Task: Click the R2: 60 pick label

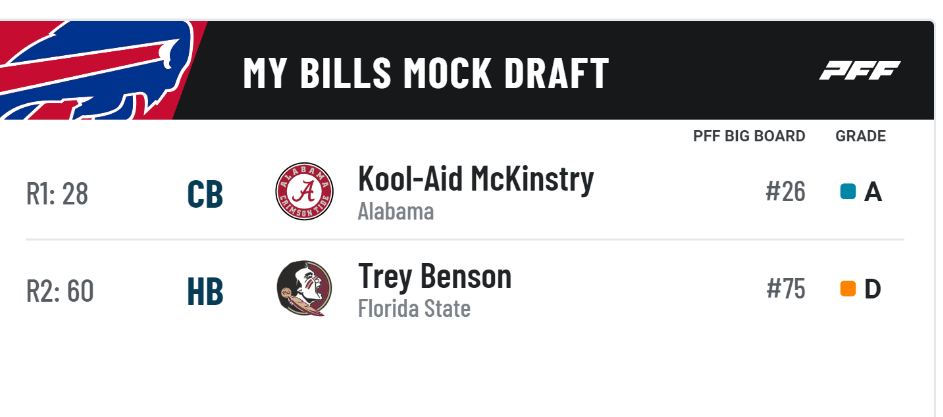Action: [60, 291]
